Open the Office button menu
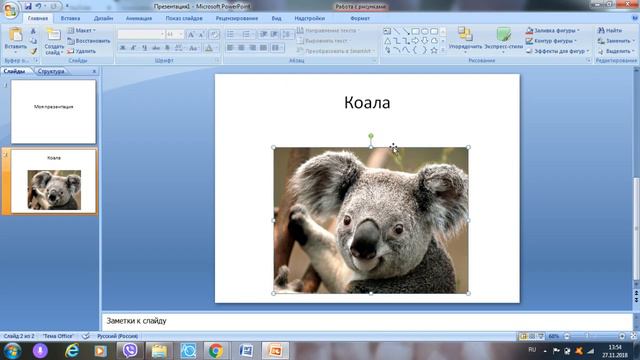This screenshot has width=640, height=360. coord(11,10)
